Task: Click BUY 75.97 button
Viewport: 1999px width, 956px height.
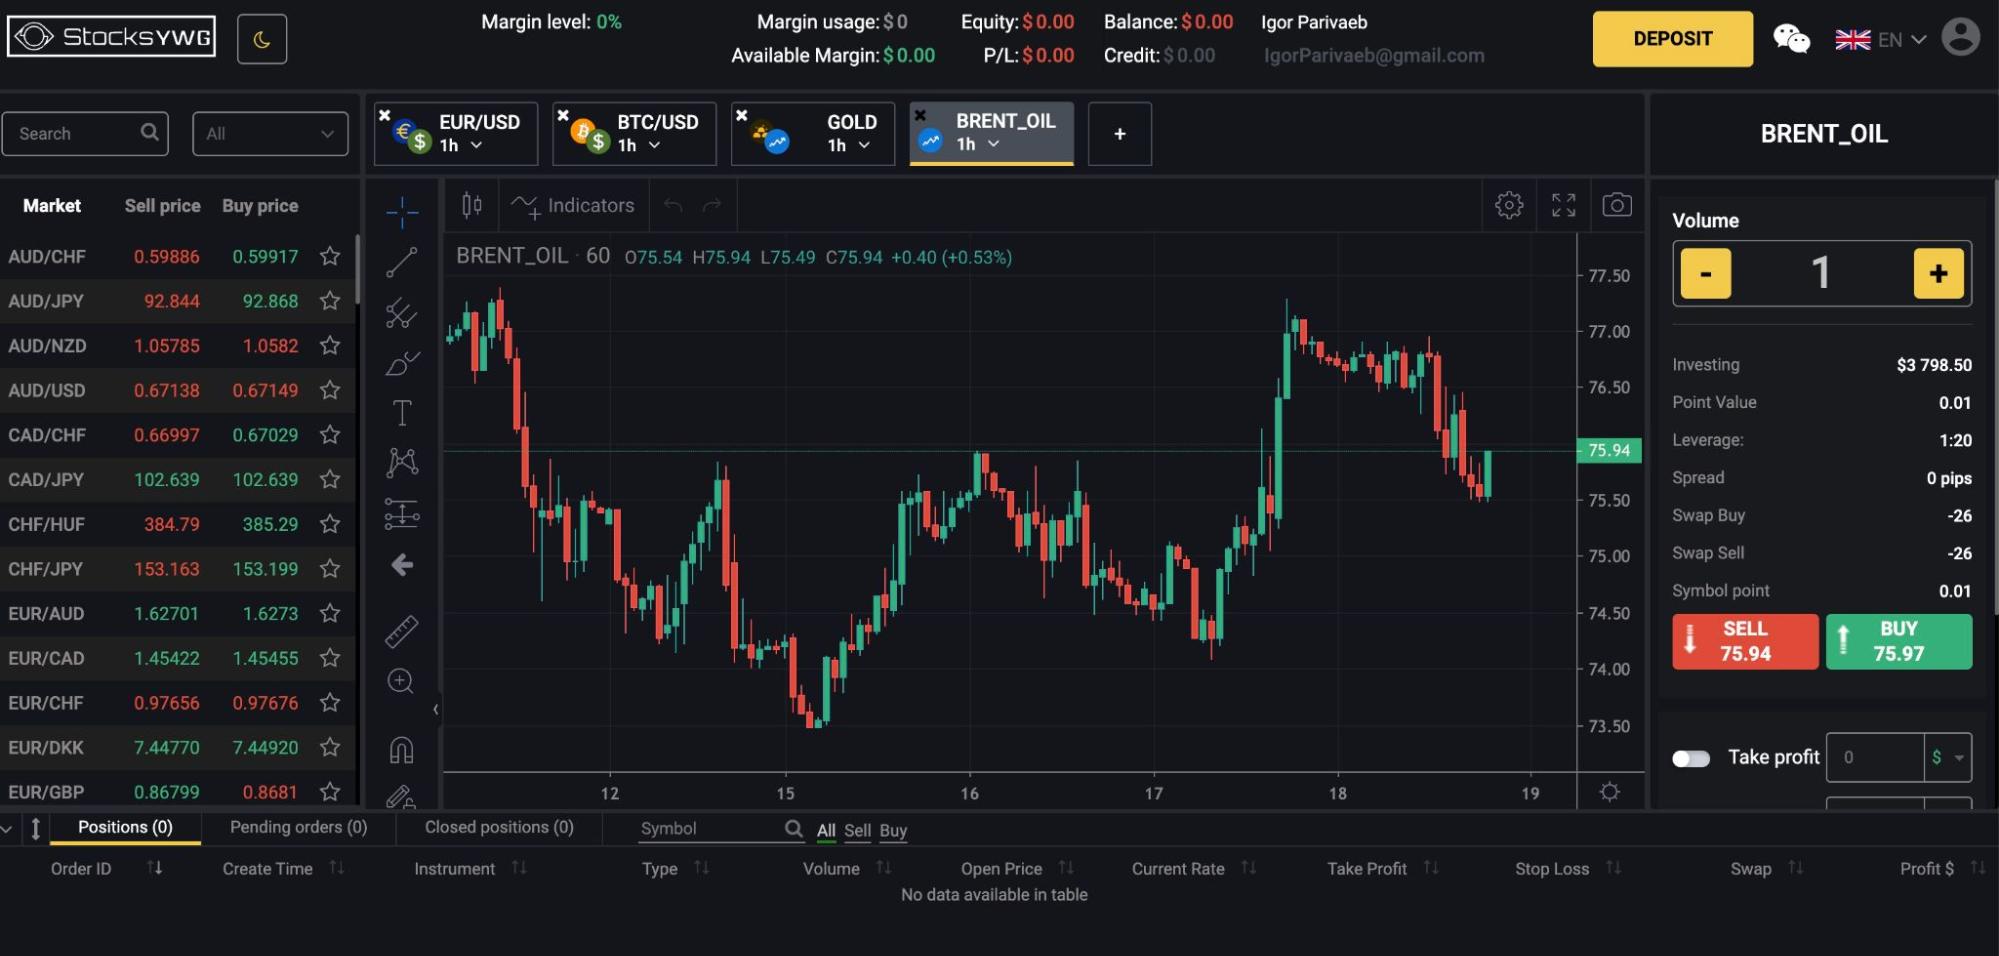Action: [1898, 641]
